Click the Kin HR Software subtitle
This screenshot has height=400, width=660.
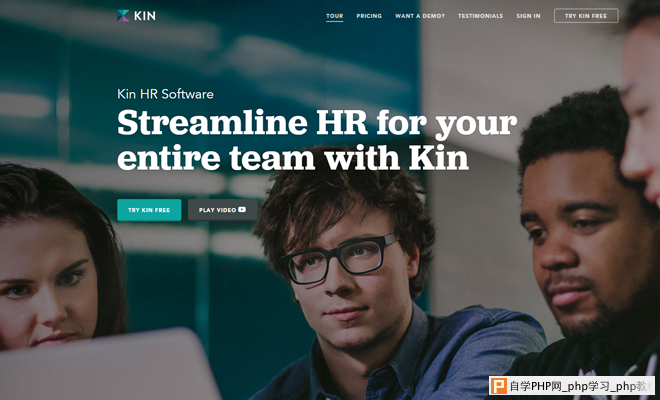click(165, 93)
